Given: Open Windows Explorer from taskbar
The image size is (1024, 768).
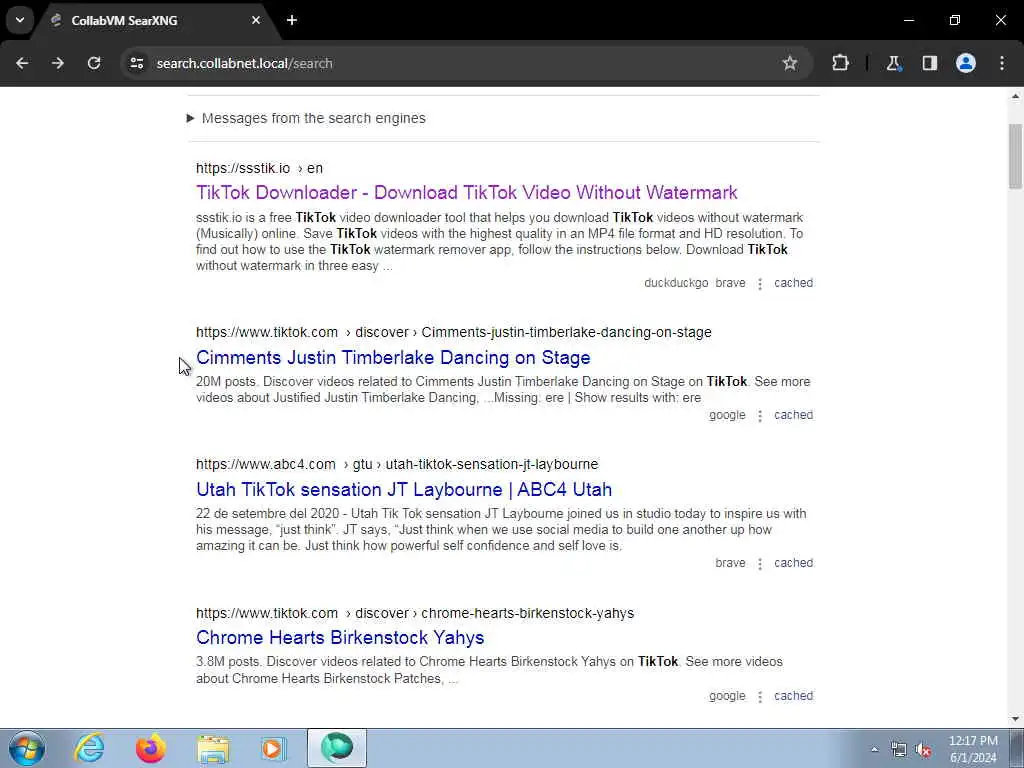Looking at the screenshot, I should click(x=213, y=748).
